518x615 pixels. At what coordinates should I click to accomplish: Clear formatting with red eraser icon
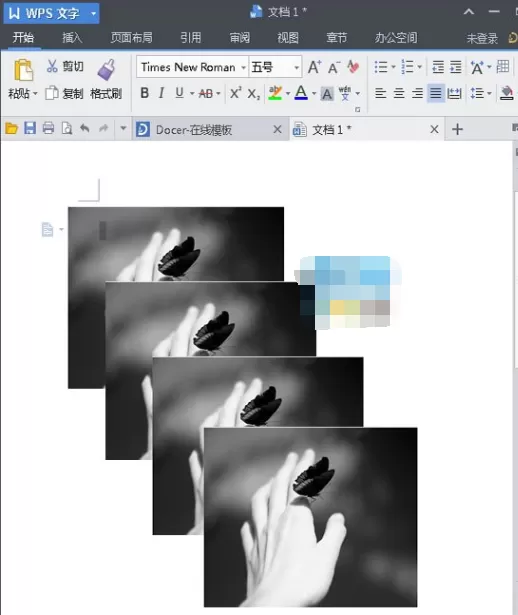[353, 67]
